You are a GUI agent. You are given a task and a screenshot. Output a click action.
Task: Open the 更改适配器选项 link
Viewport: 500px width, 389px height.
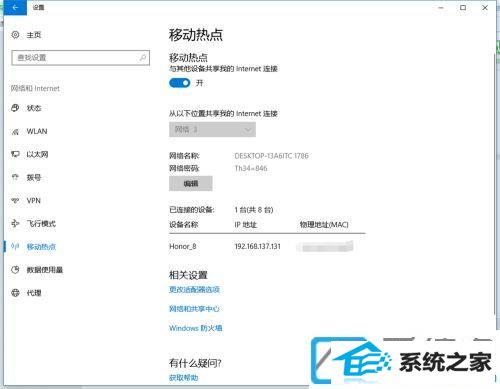click(194, 289)
